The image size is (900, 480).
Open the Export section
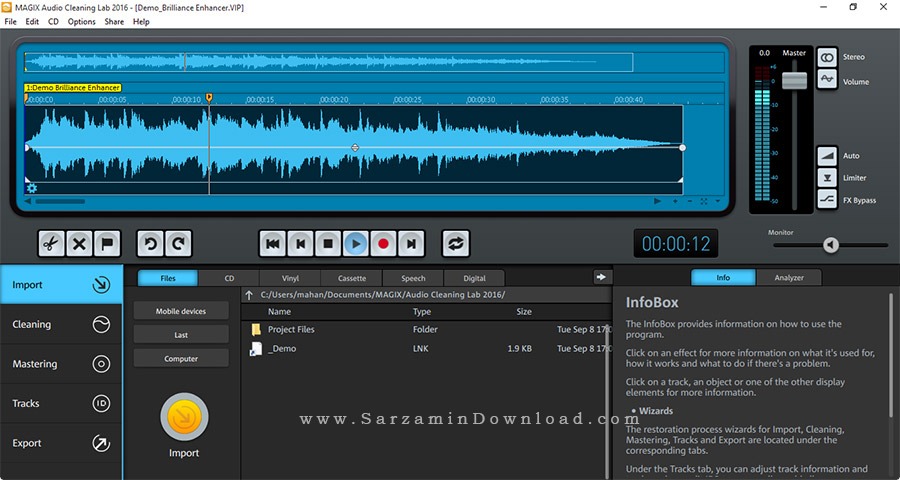coord(61,443)
